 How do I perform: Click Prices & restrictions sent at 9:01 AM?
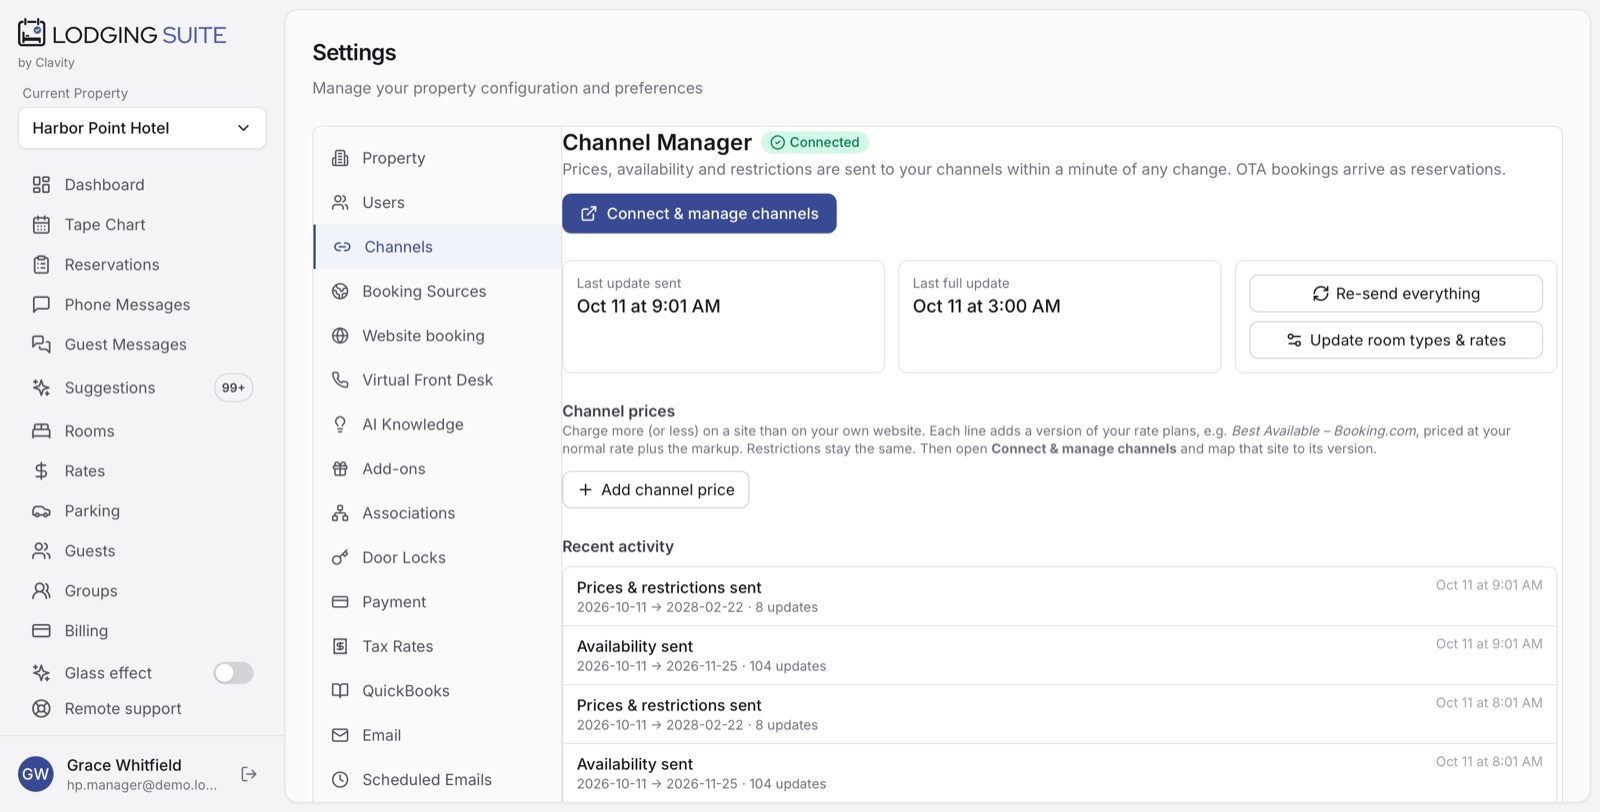tap(1060, 597)
